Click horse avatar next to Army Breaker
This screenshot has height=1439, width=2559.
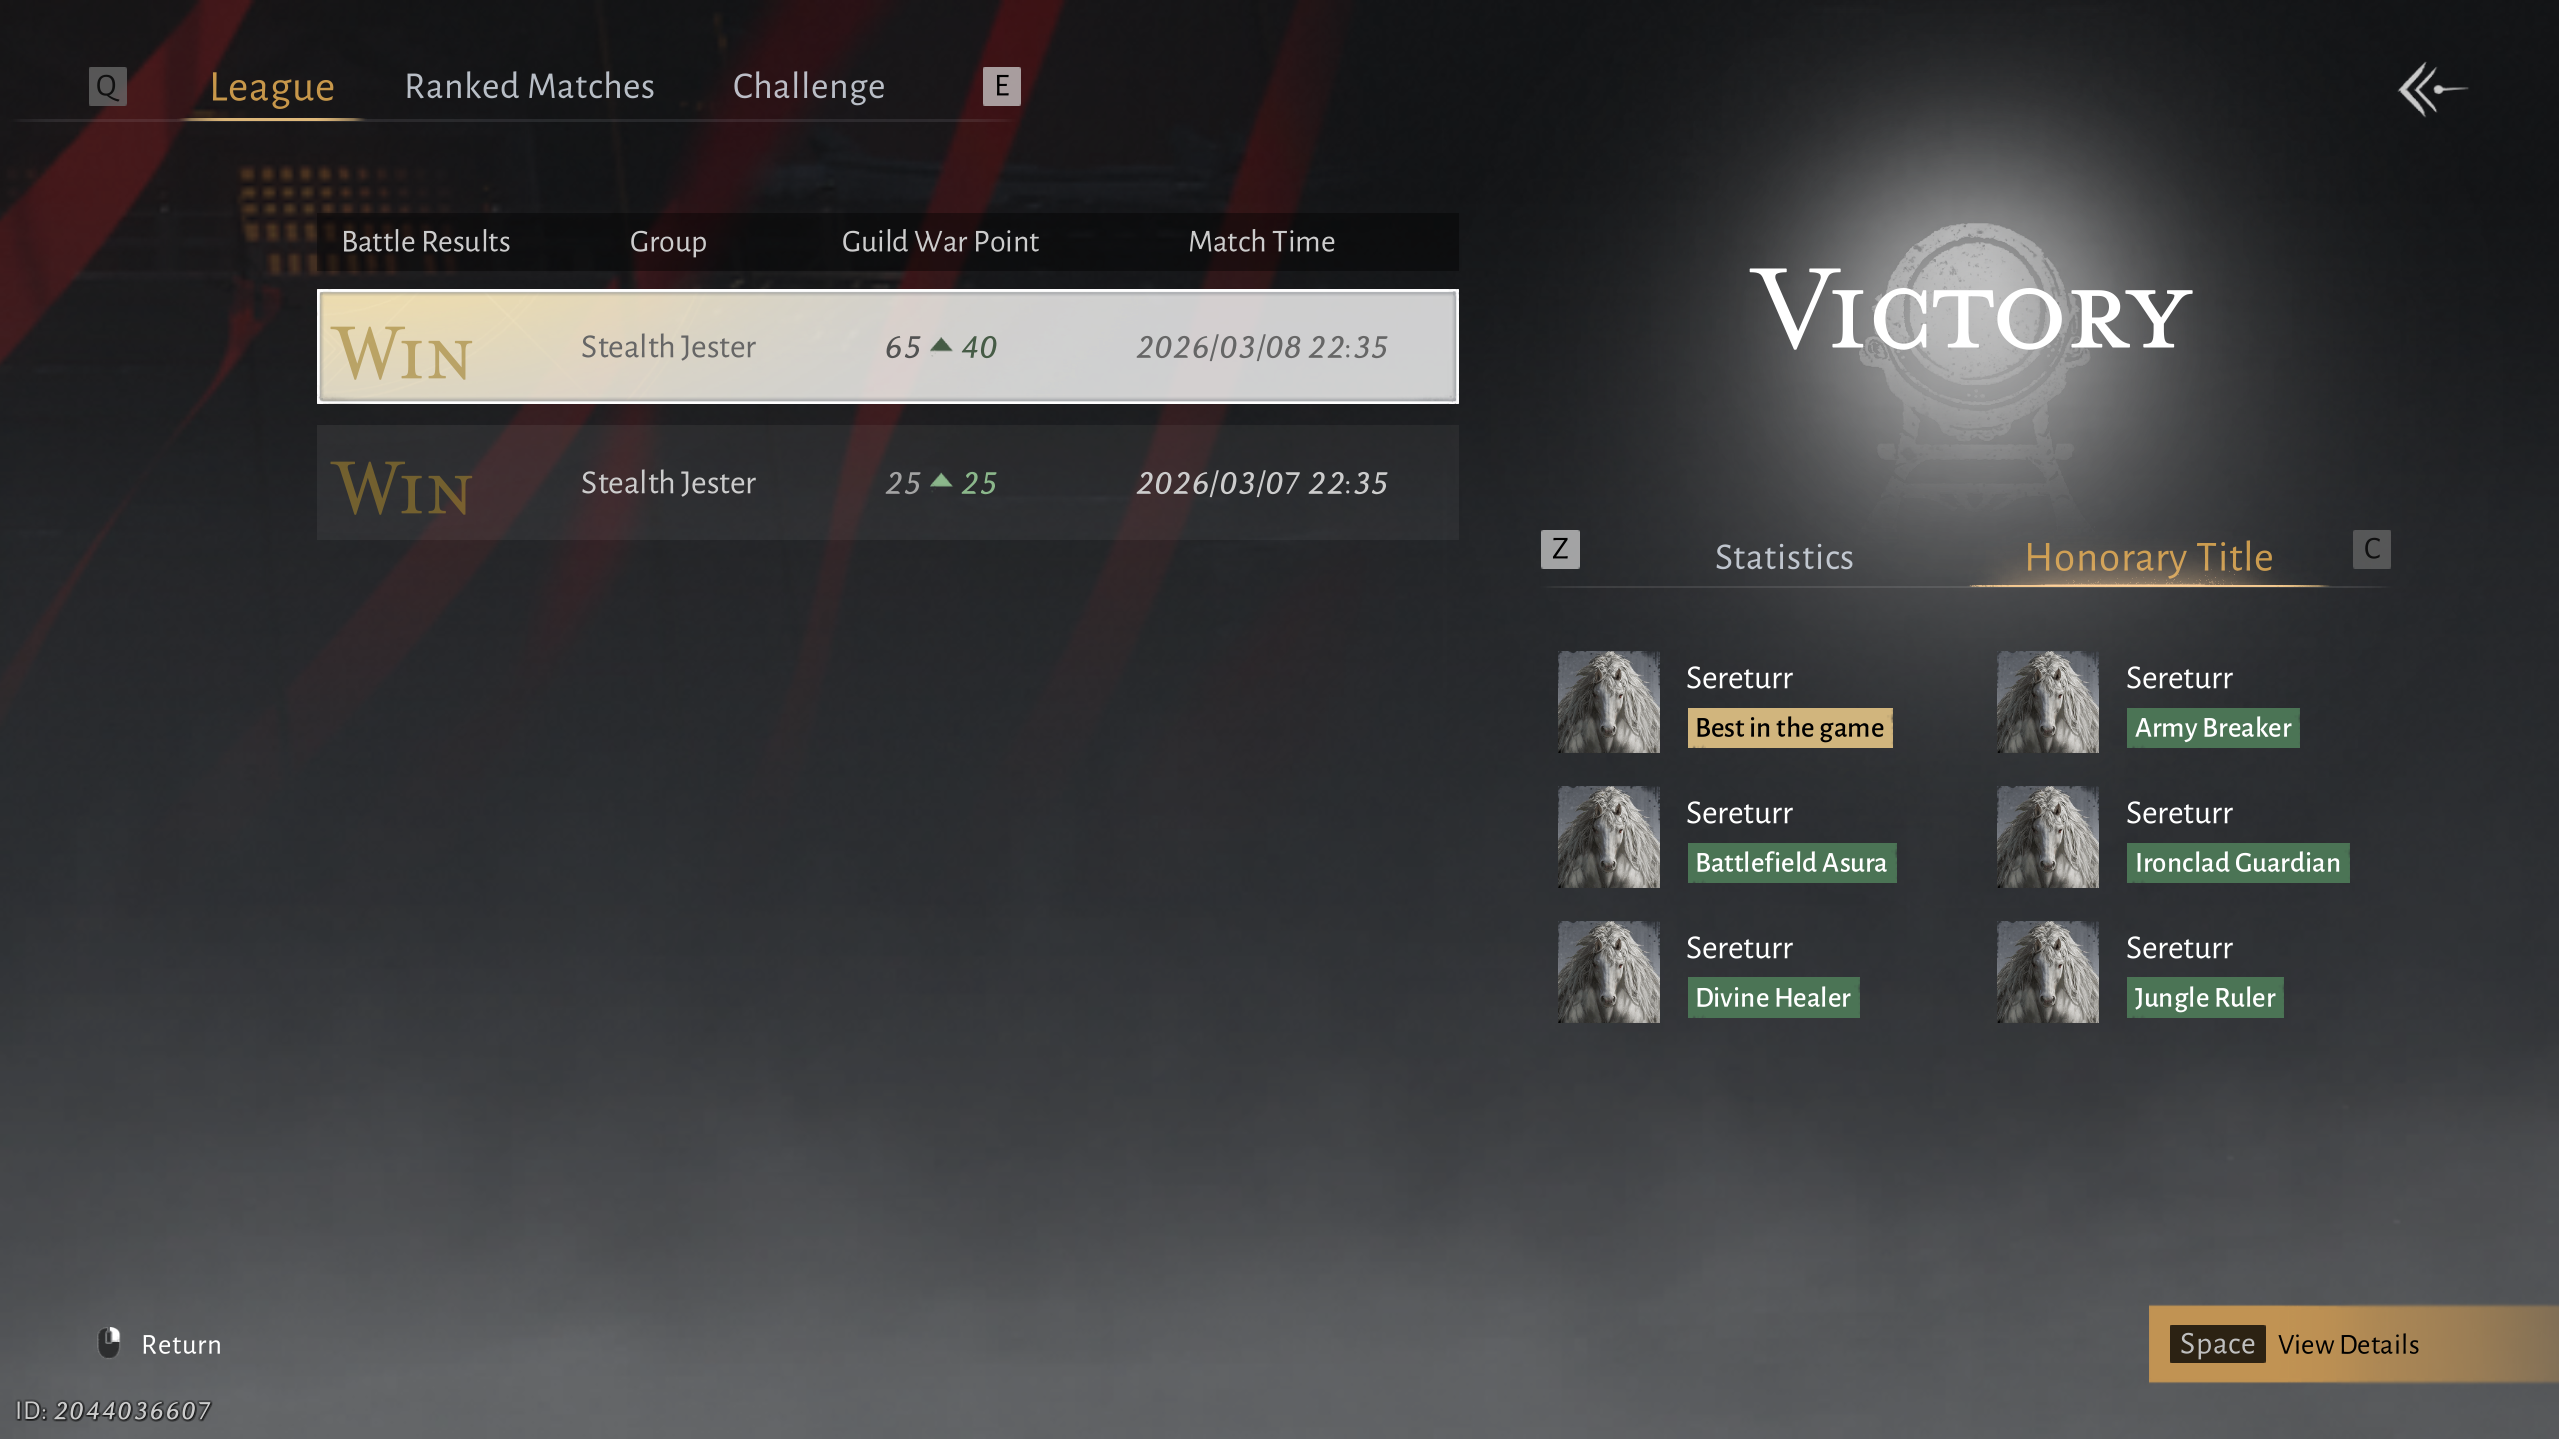click(2047, 702)
